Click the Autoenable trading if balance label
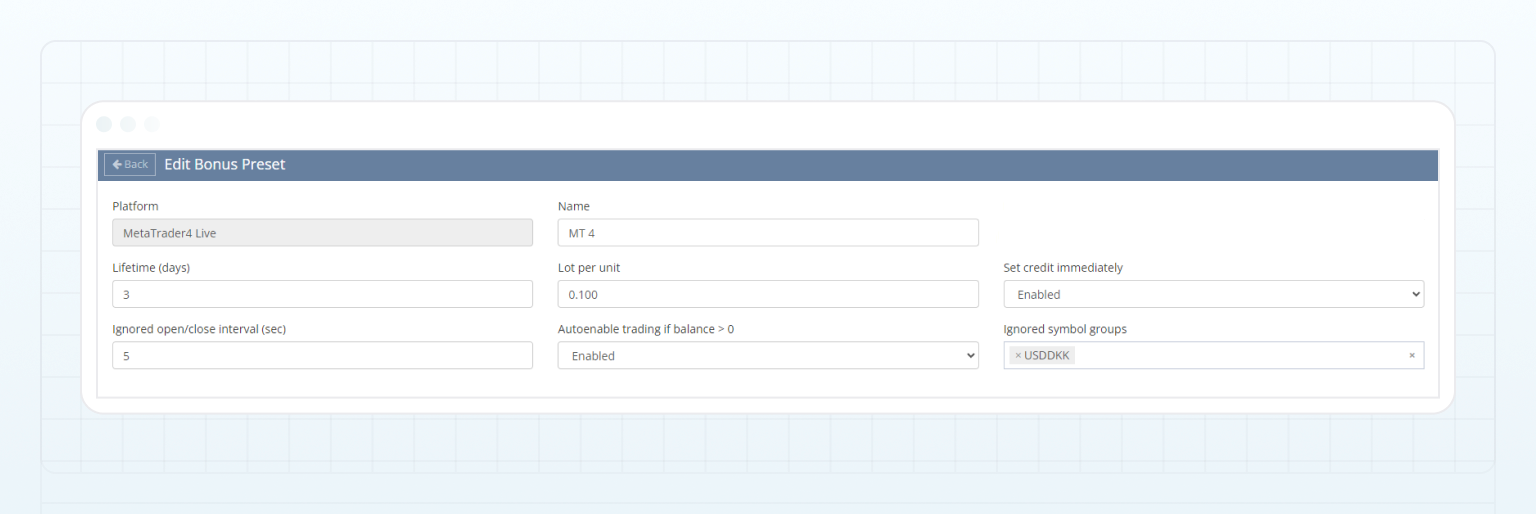This screenshot has width=1536, height=514. (645, 329)
